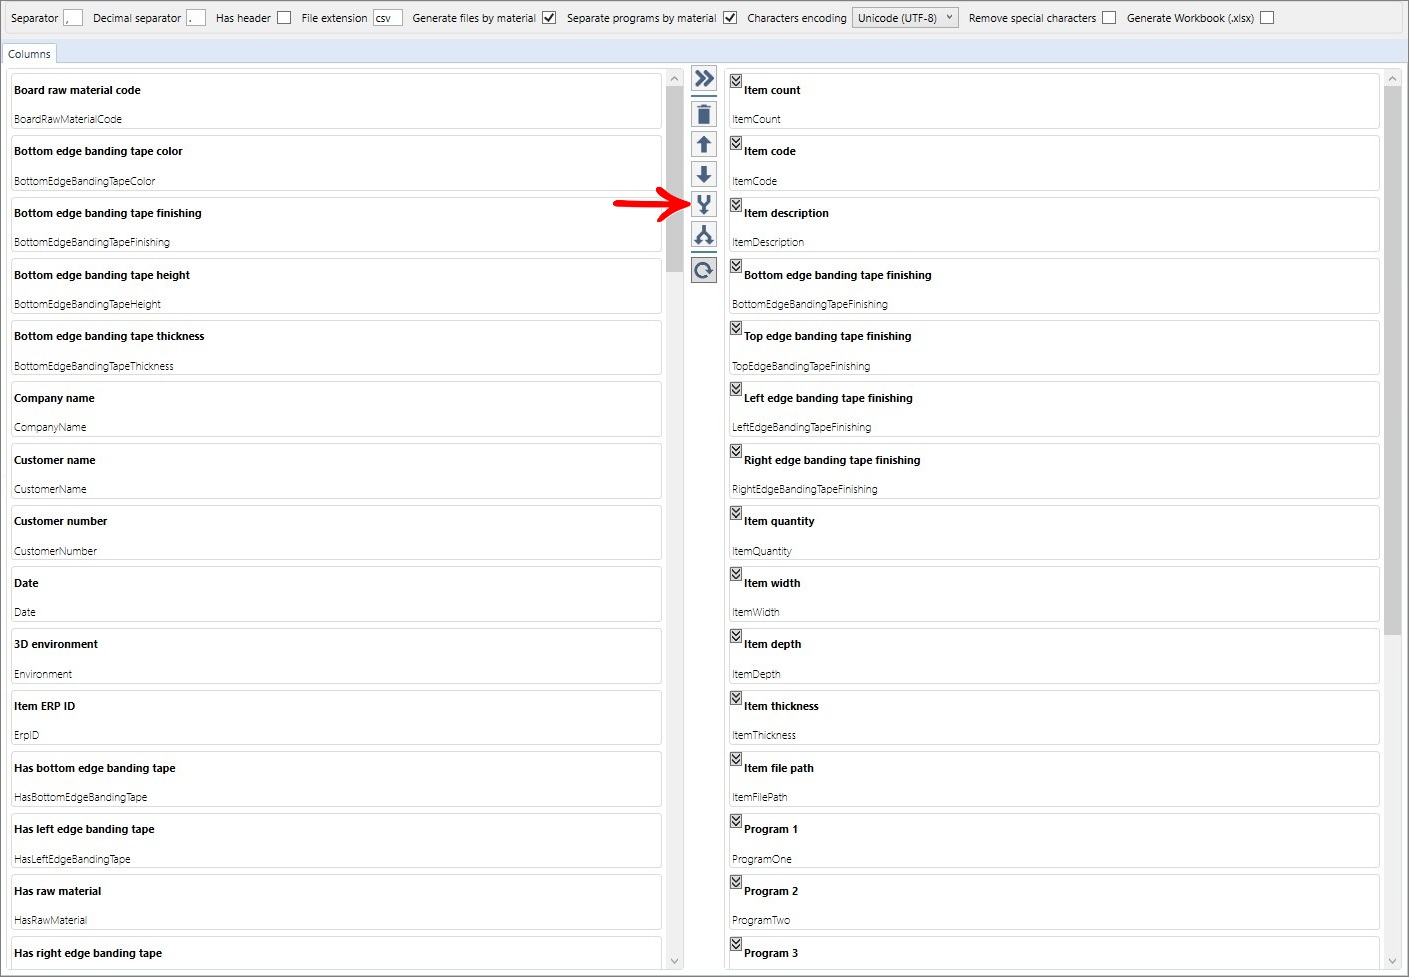Select the Has raw material column
The height and width of the screenshot is (977, 1409).
coord(336,903)
